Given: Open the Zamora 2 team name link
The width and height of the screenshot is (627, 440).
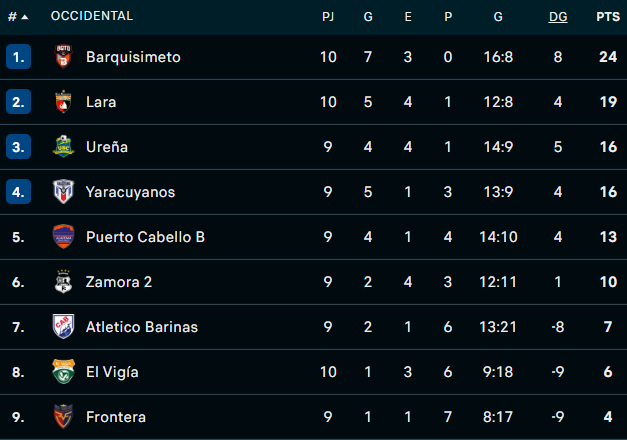Looking at the screenshot, I should pyautogui.click(x=119, y=282).
